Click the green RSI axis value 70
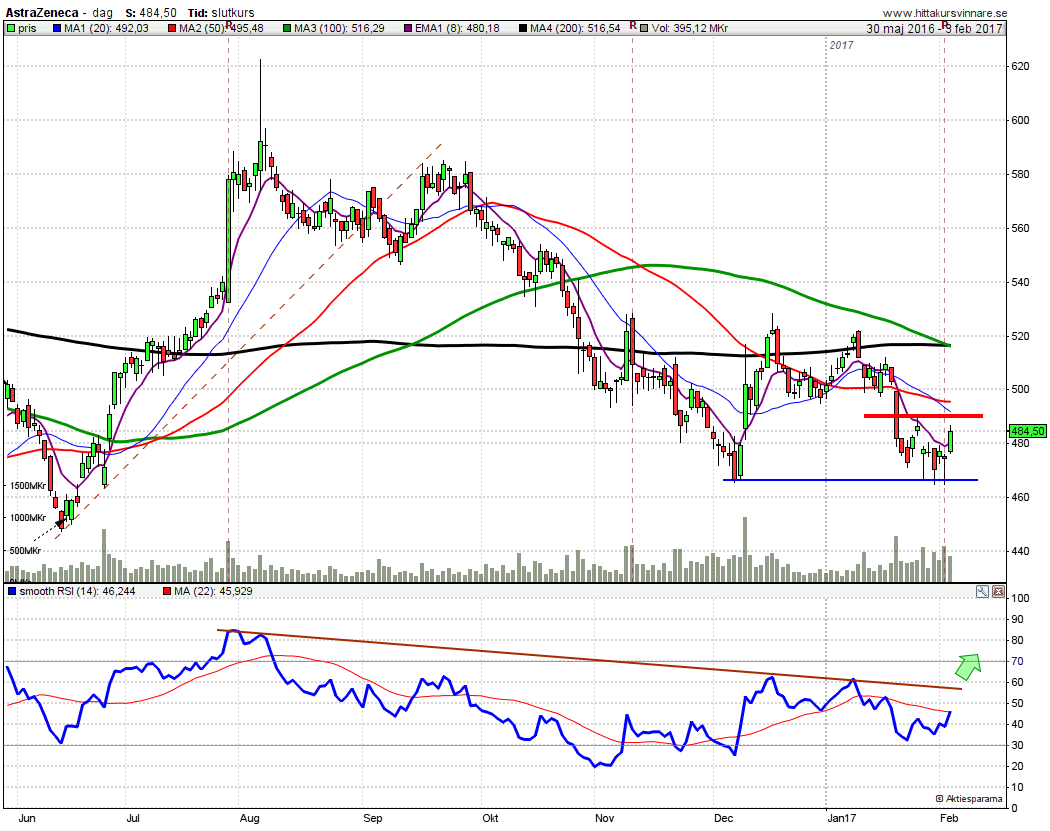Viewport: 1050px width, 831px height. click(1017, 662)
